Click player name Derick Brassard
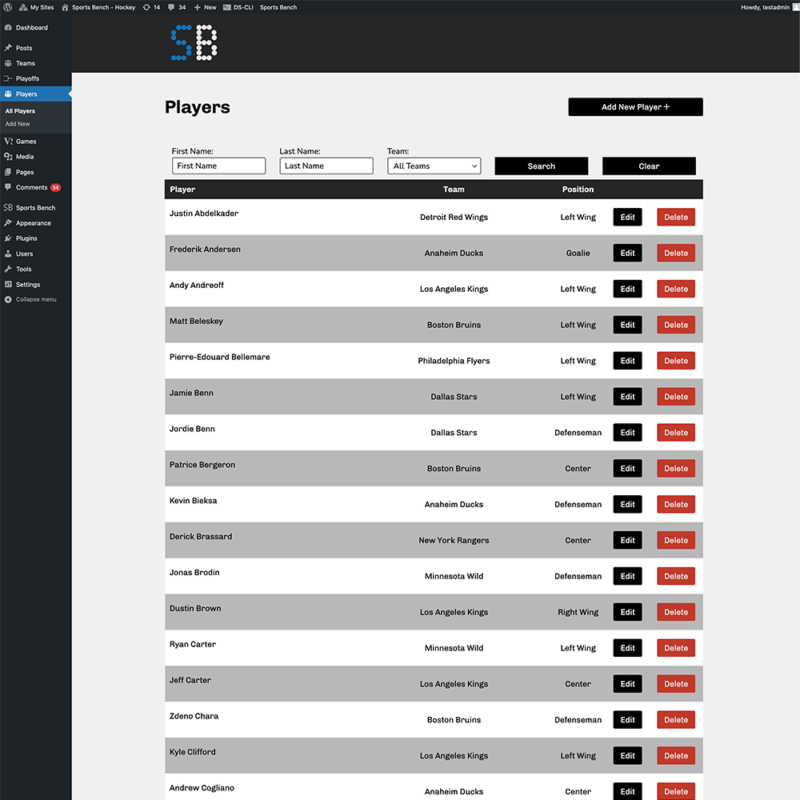The width and height of the screenshot is (800, 800). click(x=201, y=537)
